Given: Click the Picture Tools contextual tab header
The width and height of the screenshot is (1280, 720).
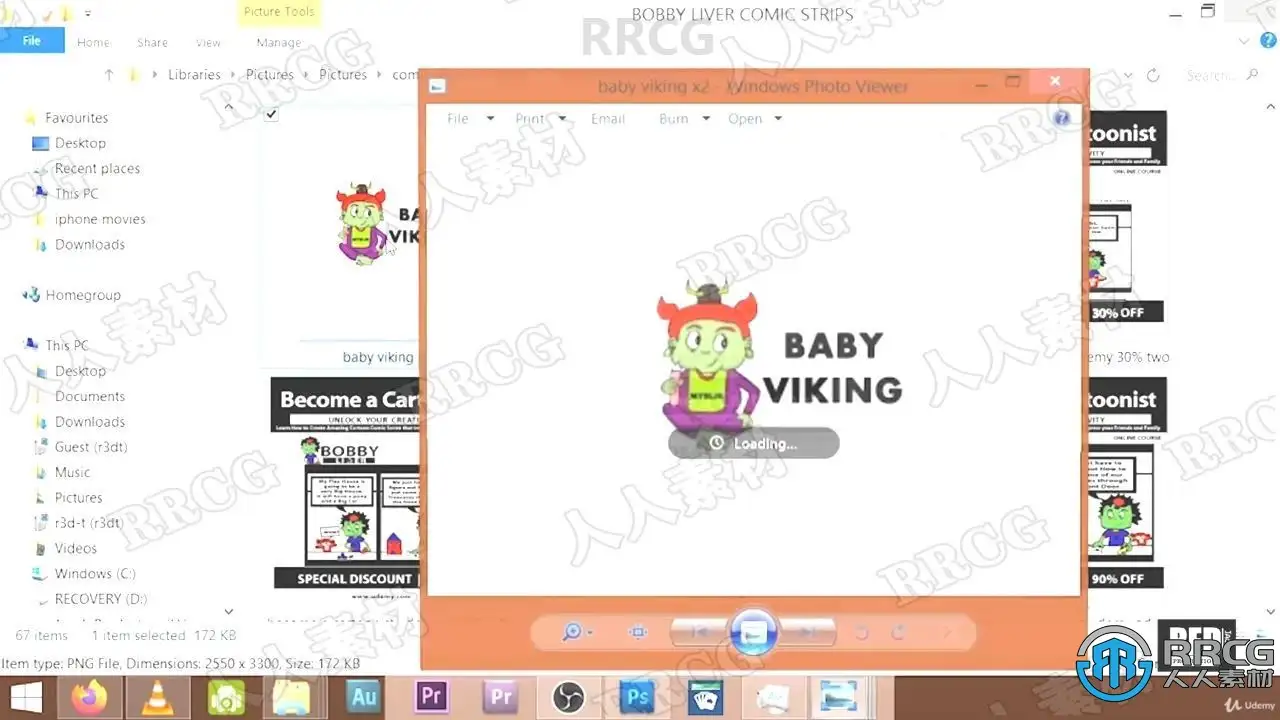Looking at the screenshot, I should pos(278,12).
